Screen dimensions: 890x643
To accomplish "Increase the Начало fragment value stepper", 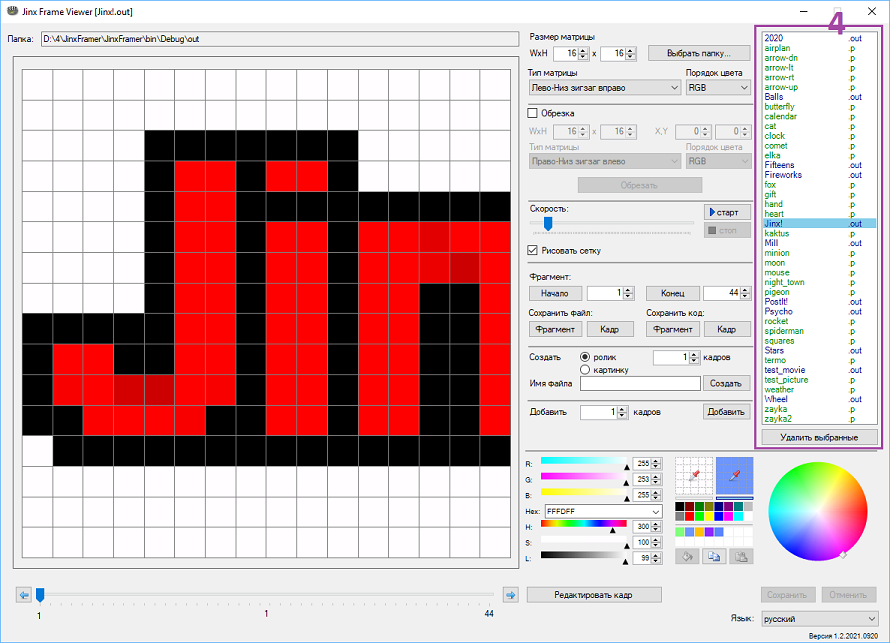I will click(628, 290).
